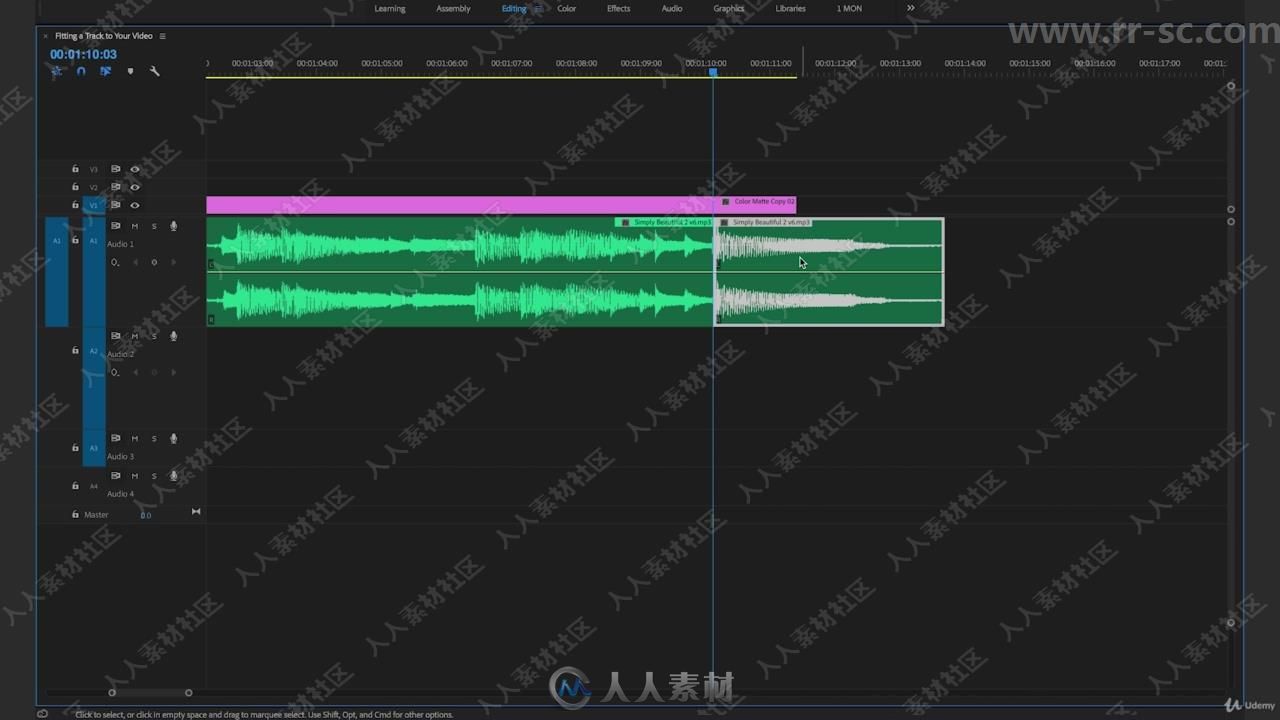Toggle the lock on track V1
1280x720 pixels.
tap(75, 205)
